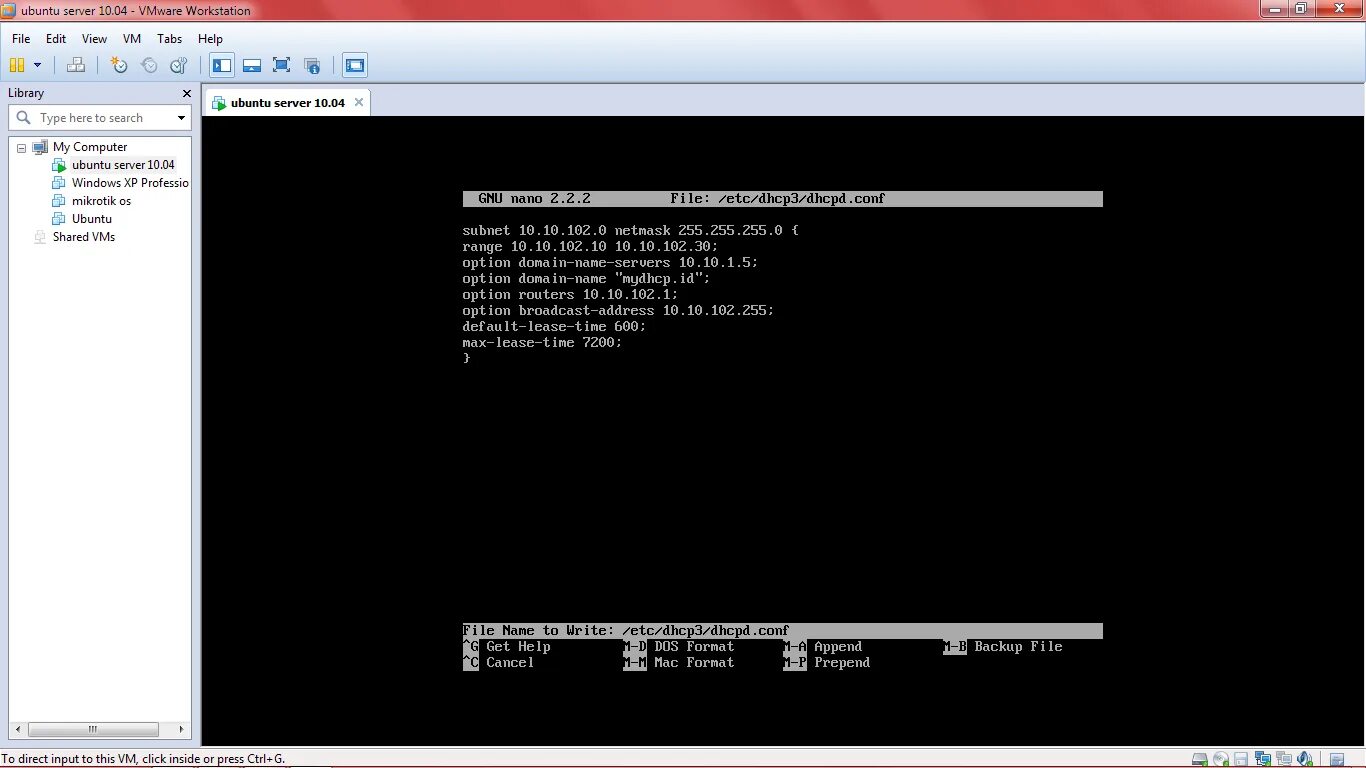Toggle the console view toolbar icon
This screenshot has height=768, width=1366.
tap(355, 65)
